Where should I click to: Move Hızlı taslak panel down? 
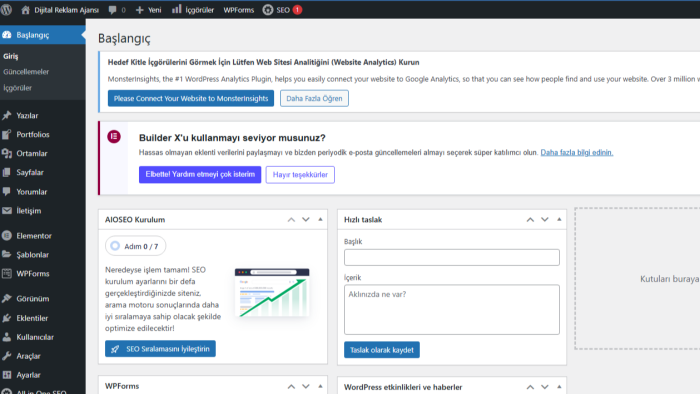[x=545, y=220]
